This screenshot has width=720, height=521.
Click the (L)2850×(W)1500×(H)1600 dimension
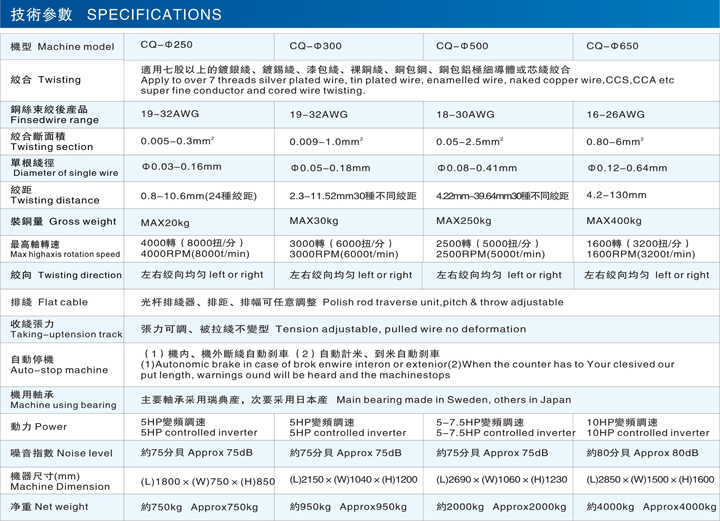[650, 480]
